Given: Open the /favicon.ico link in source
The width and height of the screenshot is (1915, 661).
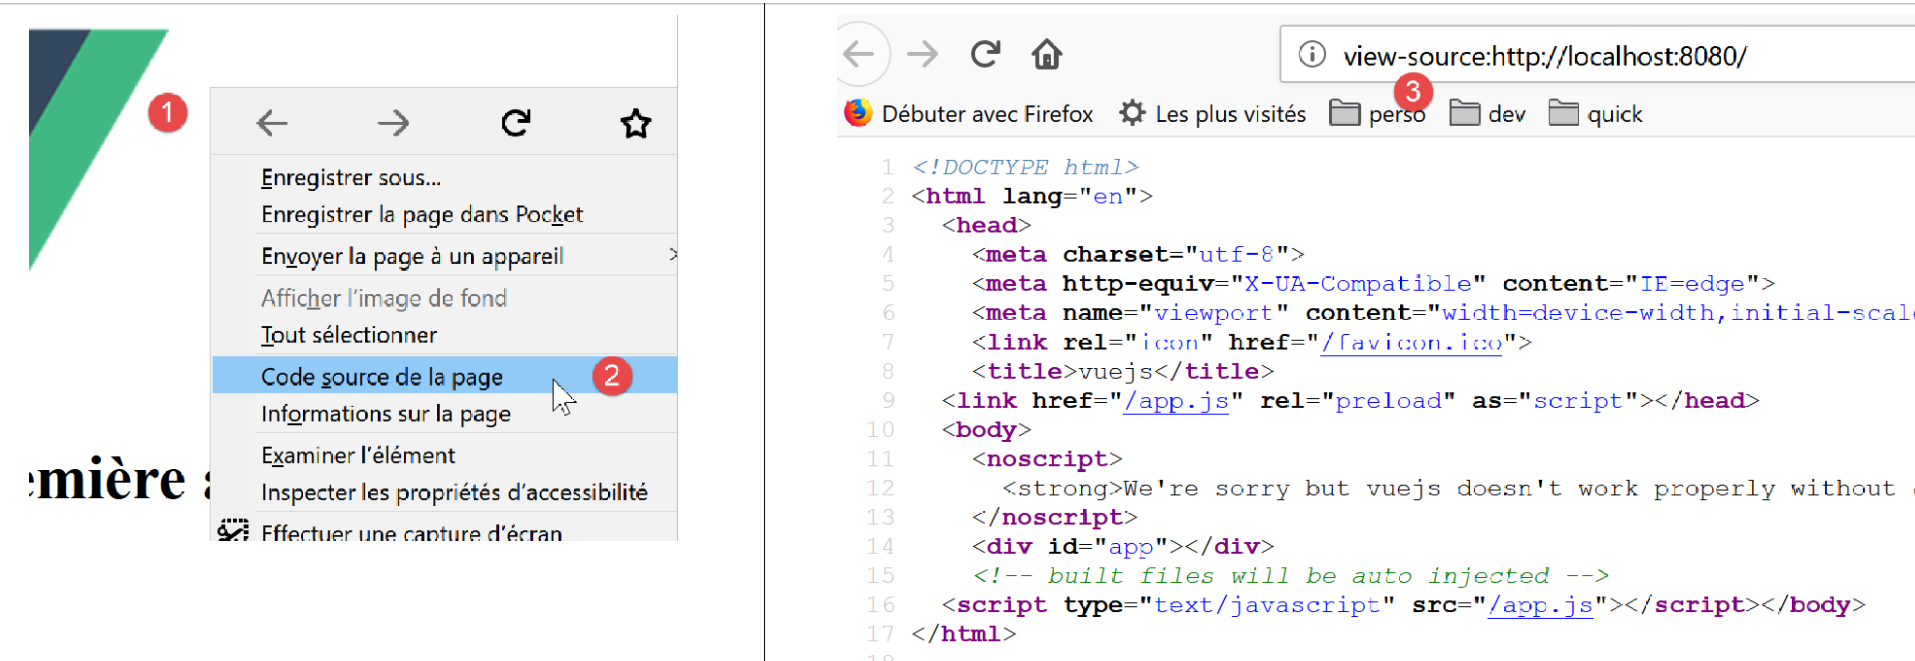Looking at the screenshot, I should [x=1412, y=343].
